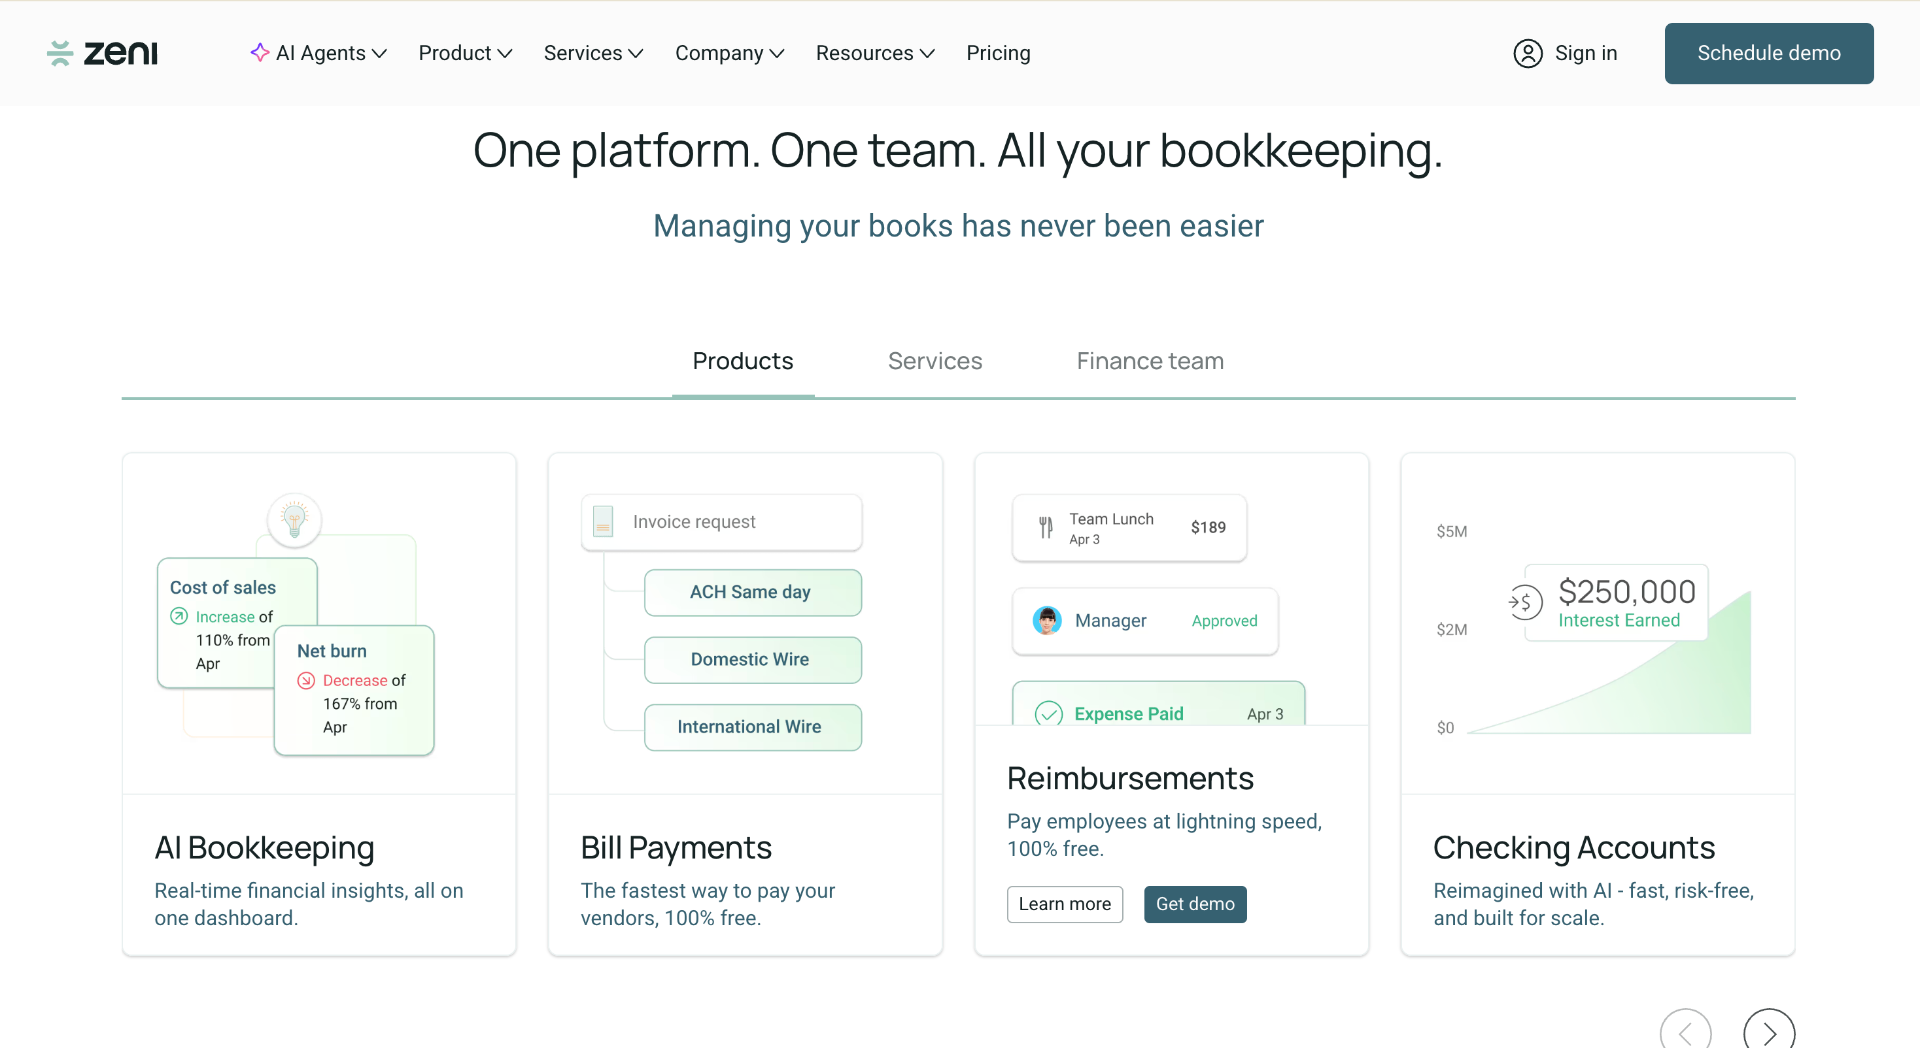Click the Expense Paid checkmark icon
The width and height of the screenshot is (1920, 1048).
pos(1048,713)
